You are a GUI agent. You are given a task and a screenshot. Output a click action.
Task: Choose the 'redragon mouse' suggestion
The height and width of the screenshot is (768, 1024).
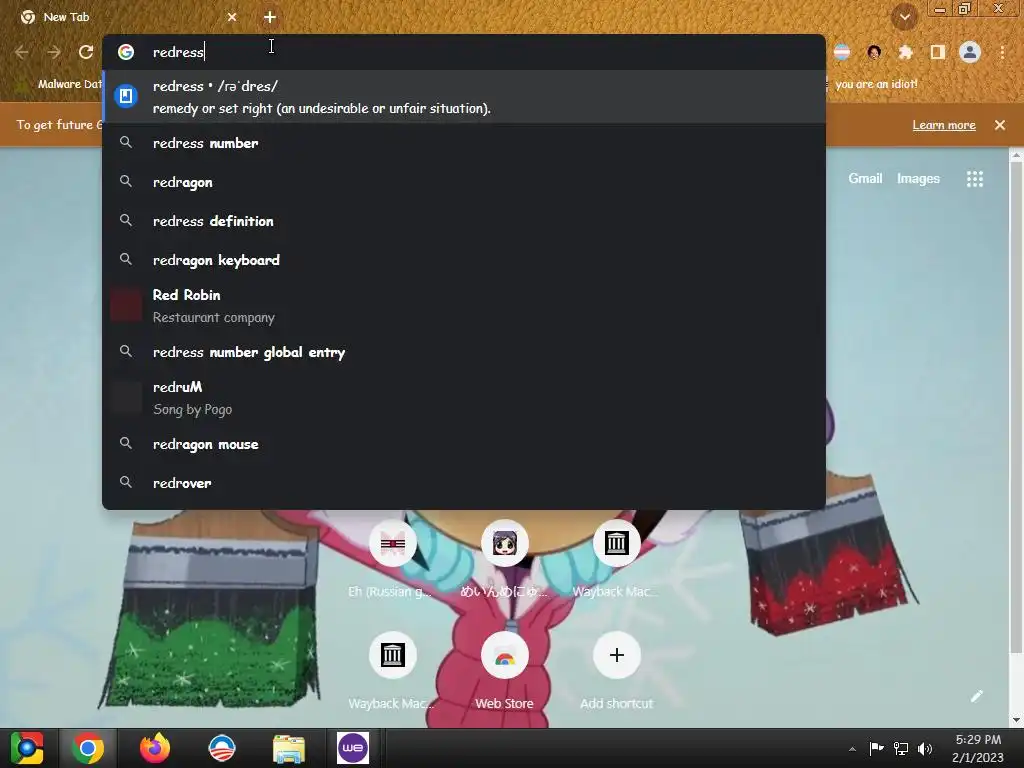tap(464, 444)
